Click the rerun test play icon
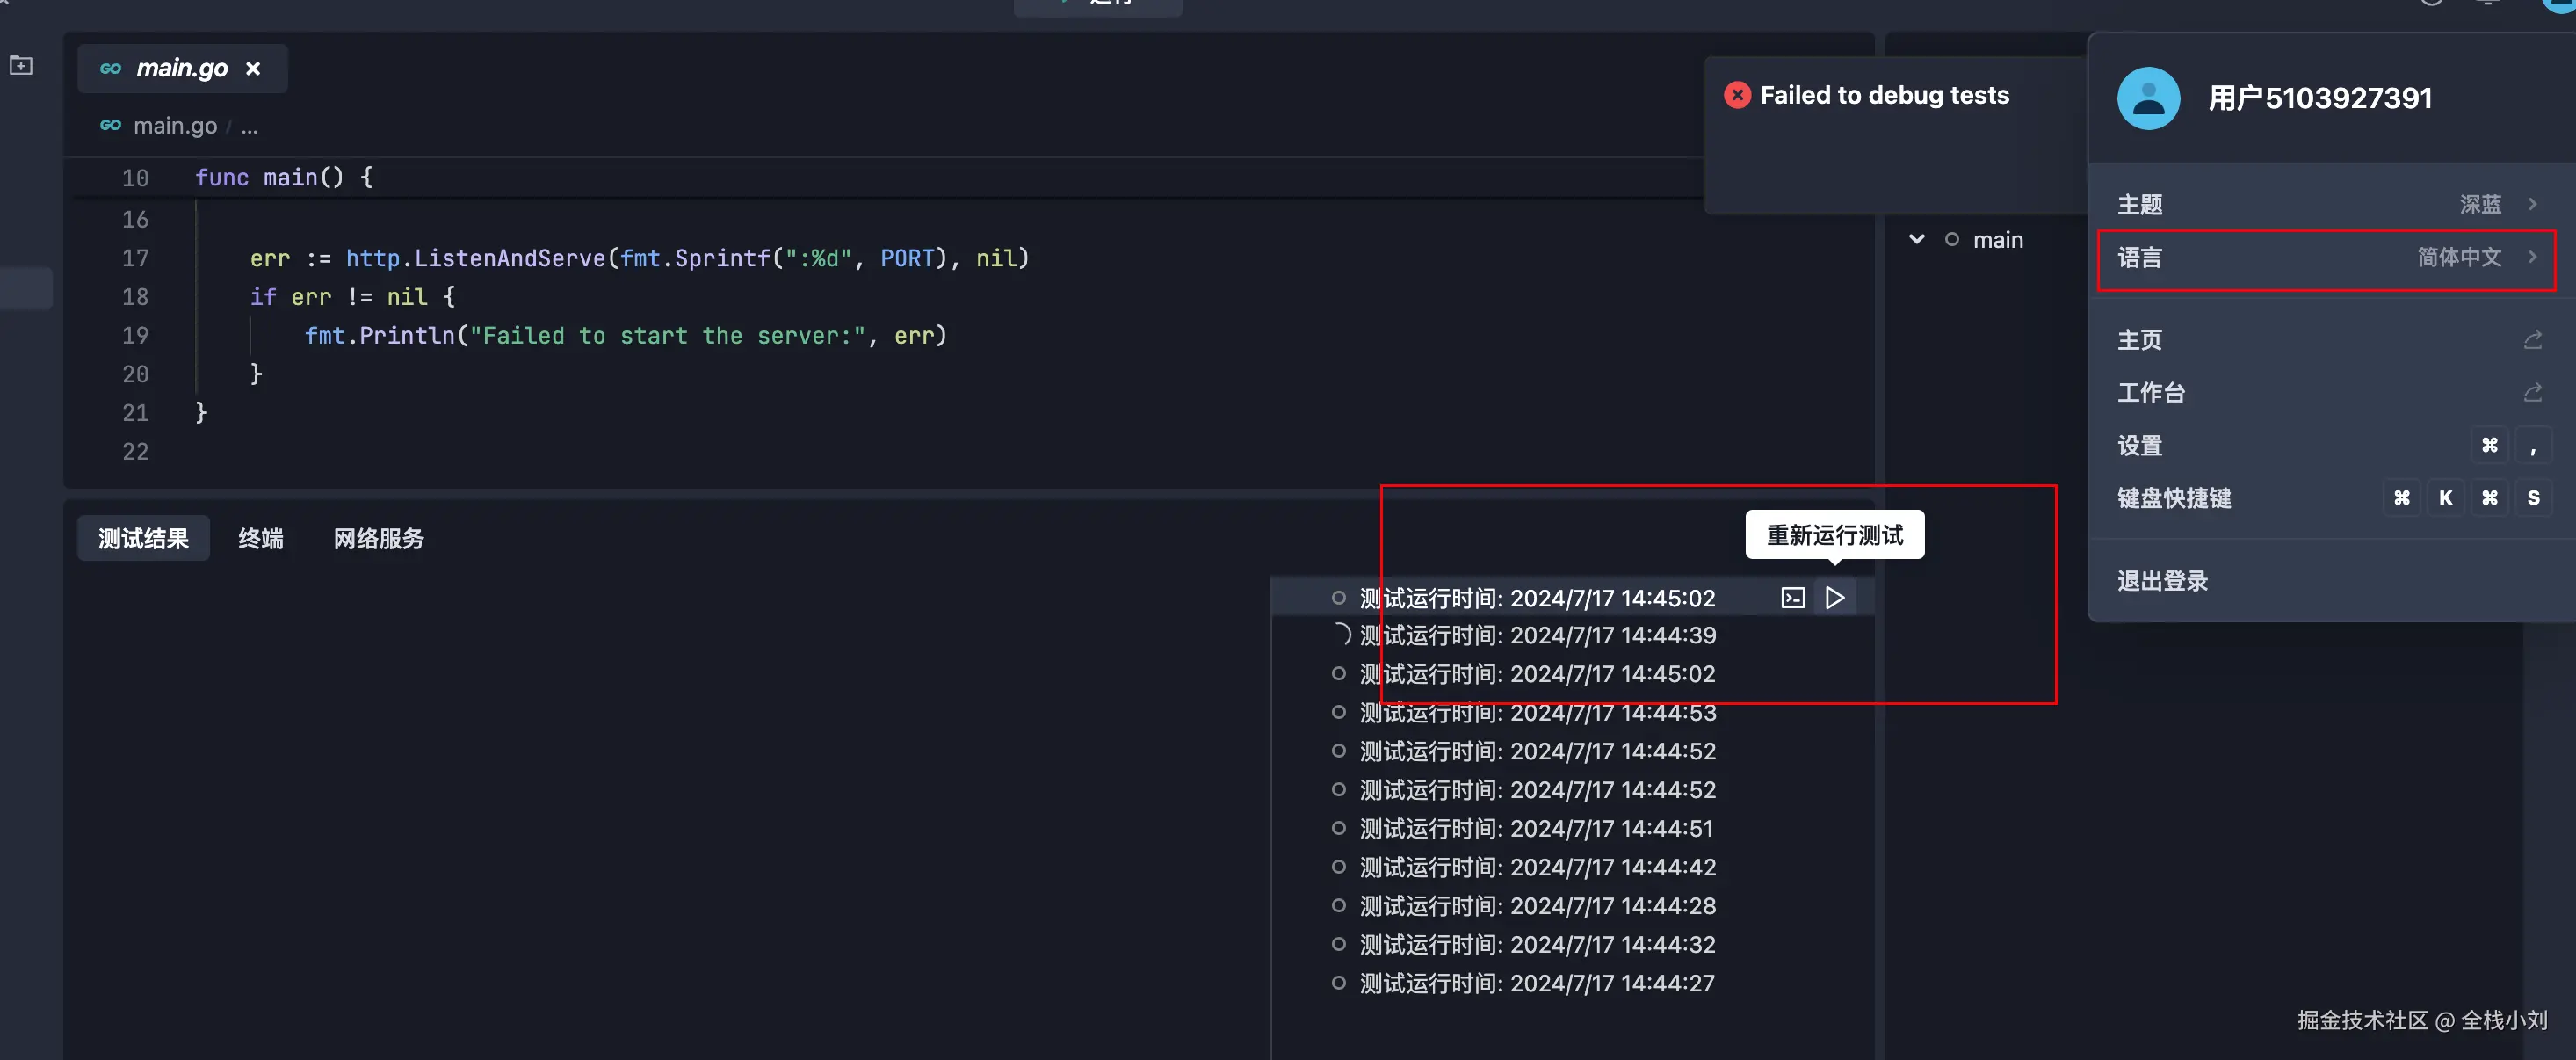2576x1060 pixels. [1834, 598]
